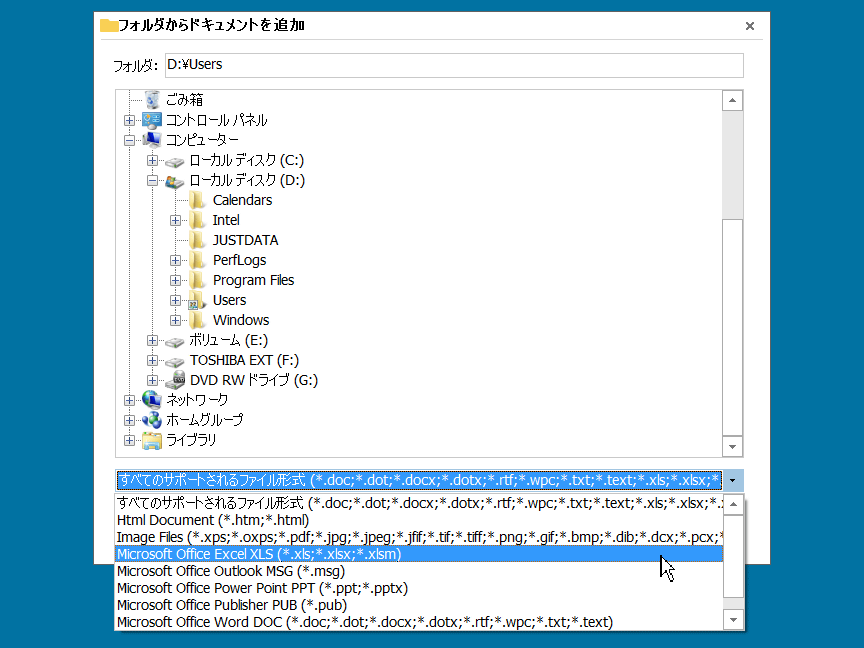Click the Recycle Bin (ごみ箱) icon

153,100
